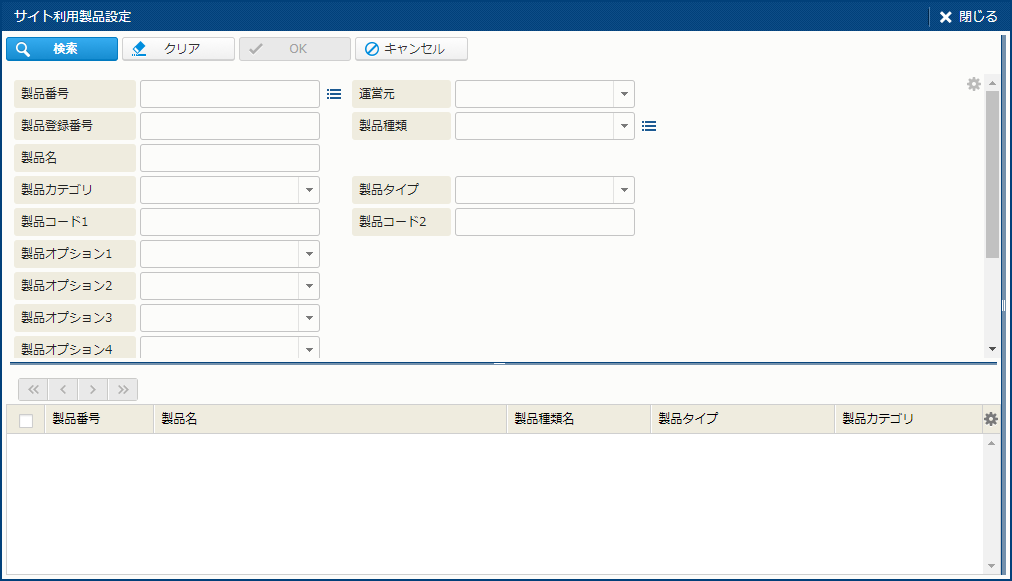Viewport: 1012px width, 581px height.
Task: Go to previous page of results
Action: point(62,390)
